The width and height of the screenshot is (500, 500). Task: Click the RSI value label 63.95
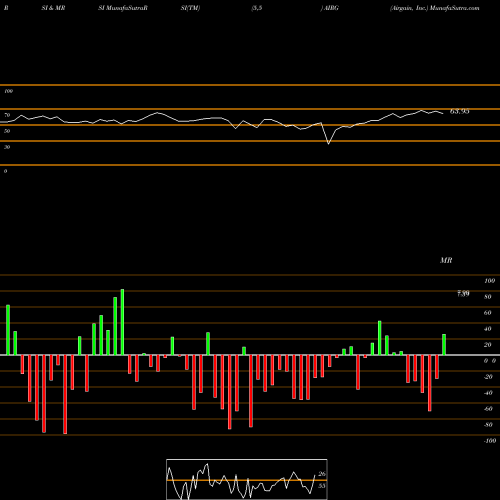click(x=459, y=111)
